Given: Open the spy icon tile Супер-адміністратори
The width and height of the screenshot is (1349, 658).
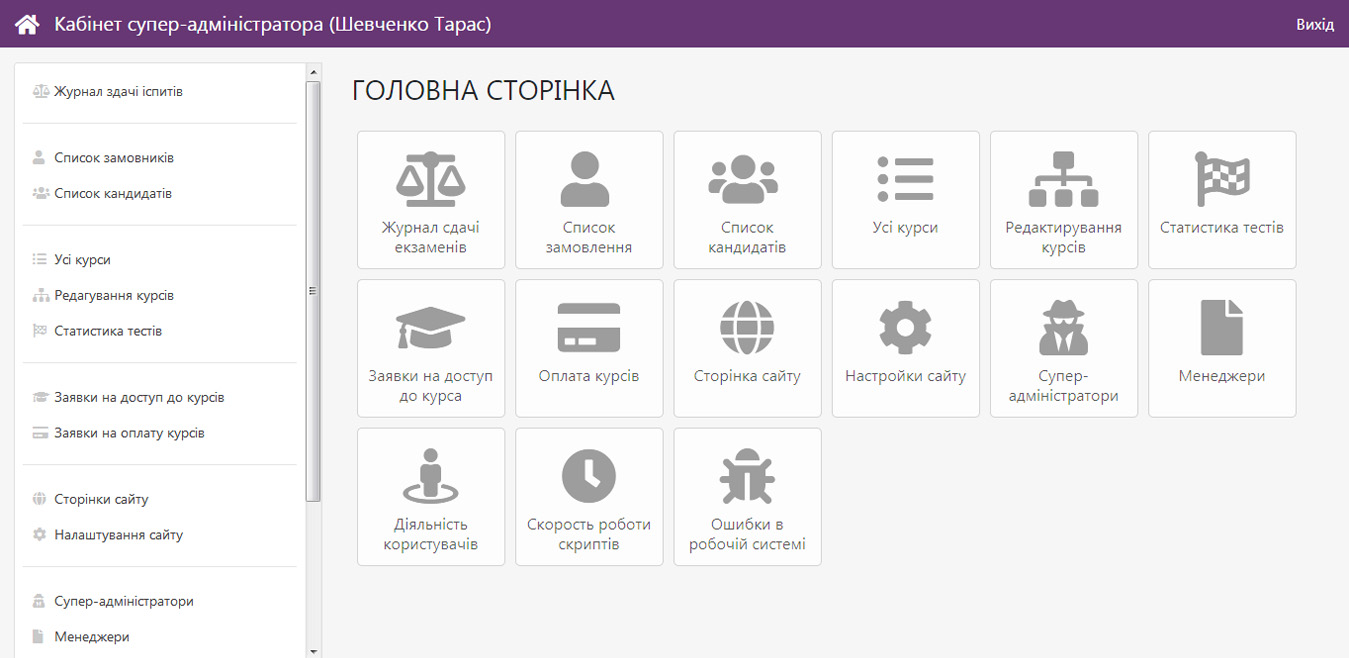Looking at the screenshot, I should click(x=1063, y=348).
